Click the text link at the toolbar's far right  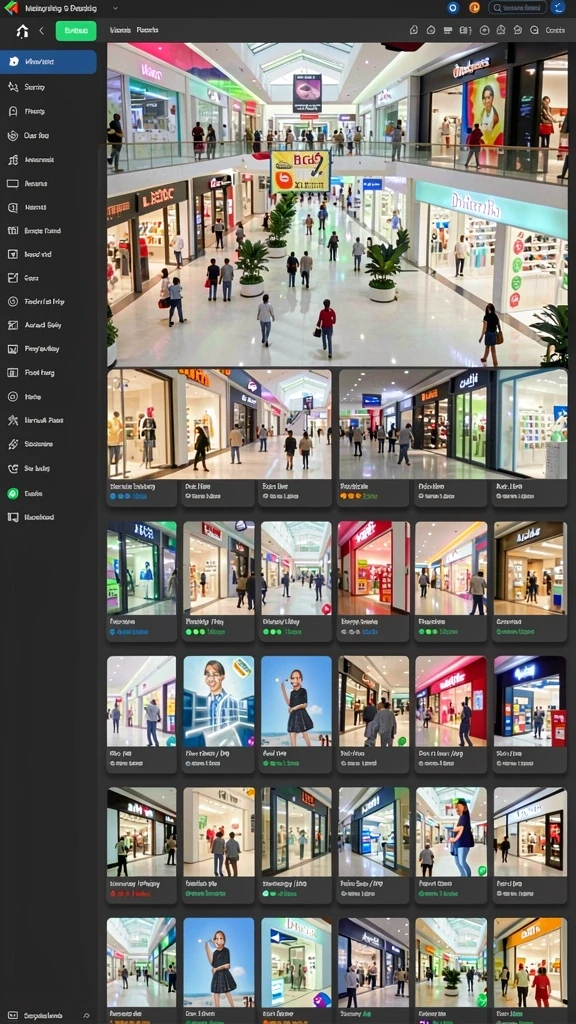click(x=555, y=30)
